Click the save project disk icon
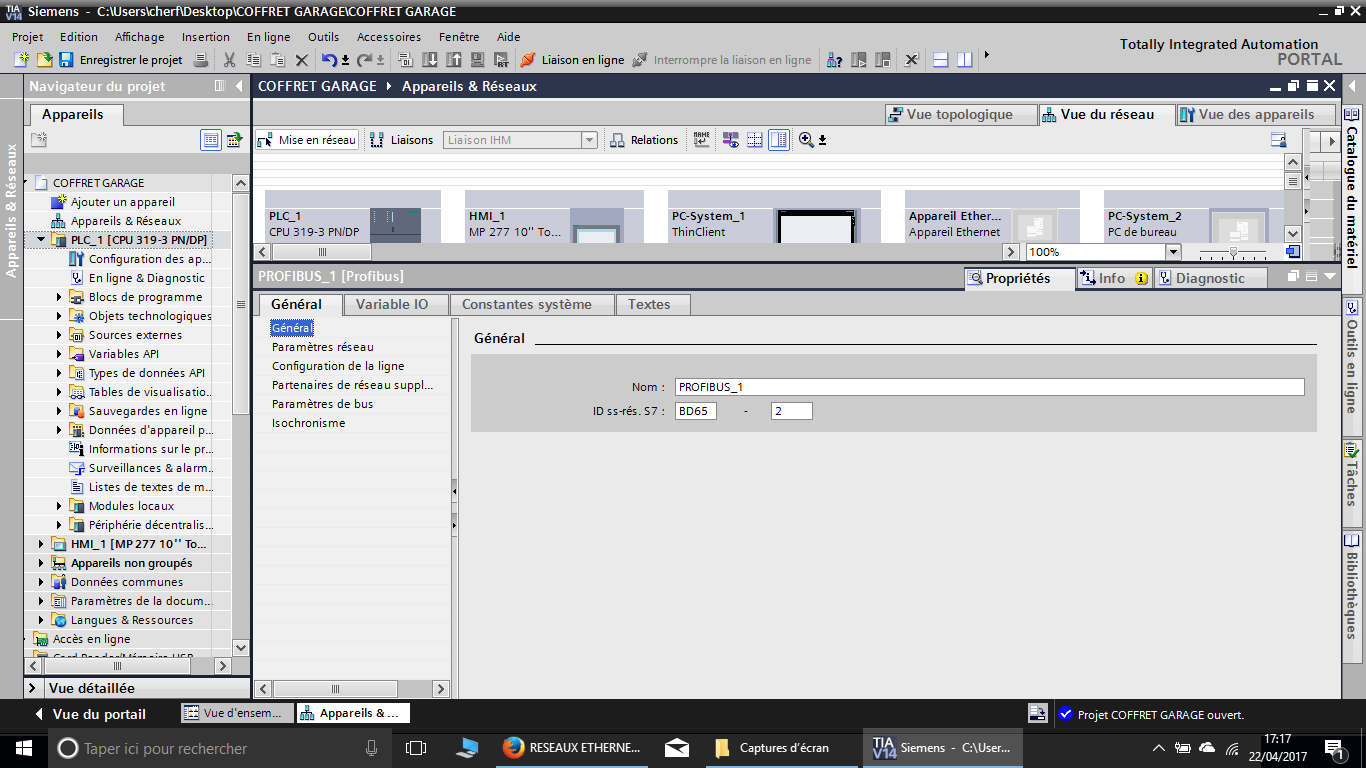Image resolution: width=1366 pixels, height=768 pixels. coord(66,60)
